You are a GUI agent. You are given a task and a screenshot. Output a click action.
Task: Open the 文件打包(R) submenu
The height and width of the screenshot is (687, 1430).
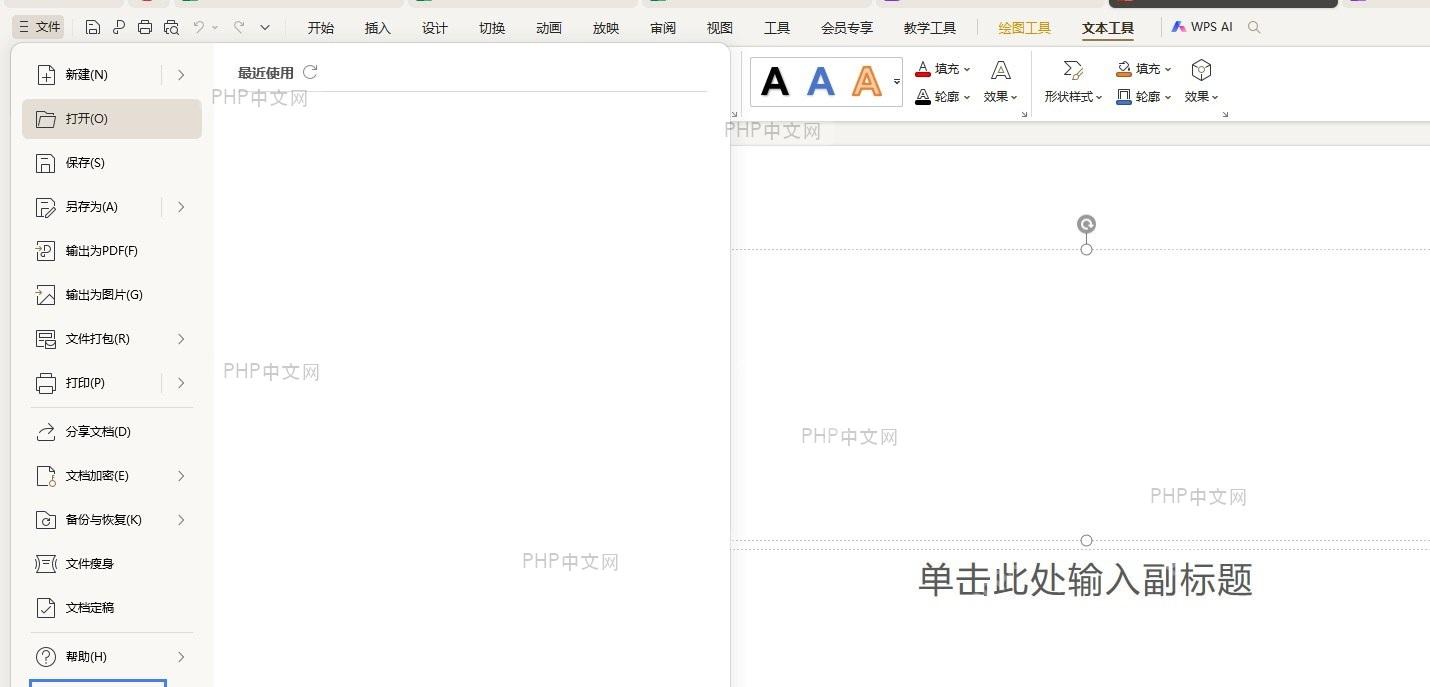pyautogui.click(x=112, y=339)
